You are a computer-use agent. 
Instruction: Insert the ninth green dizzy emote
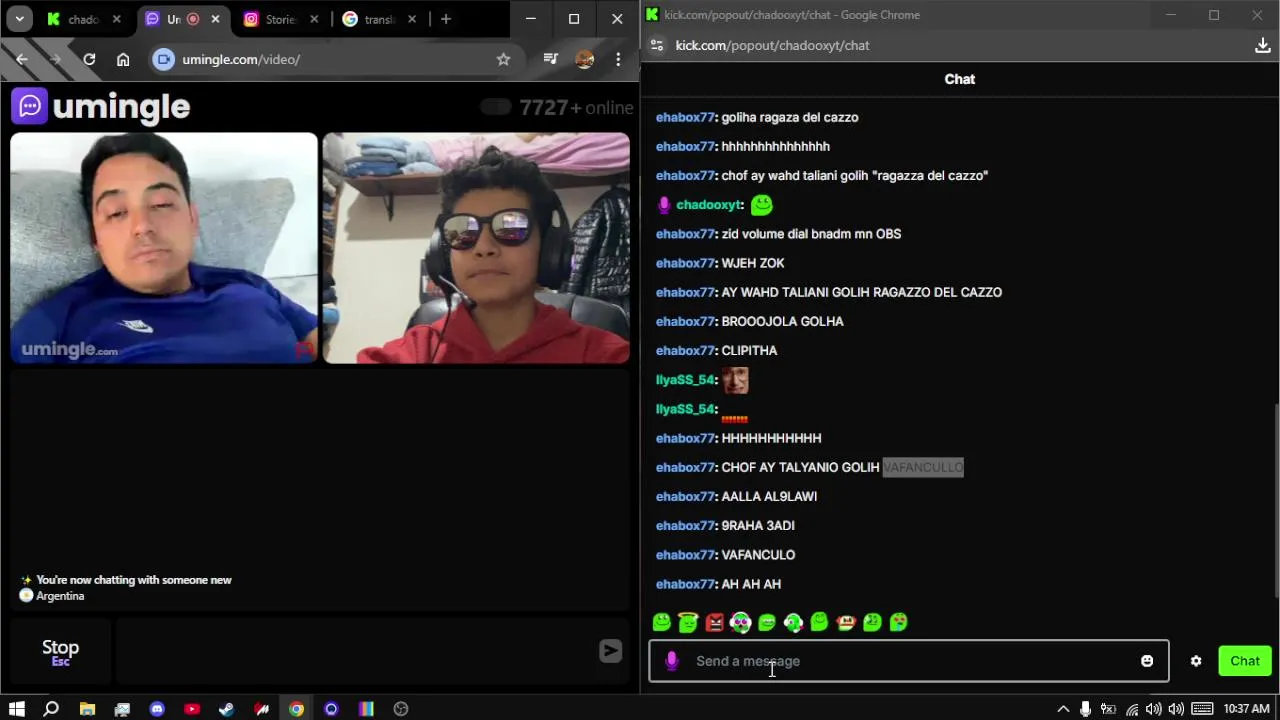pos(872,622)
